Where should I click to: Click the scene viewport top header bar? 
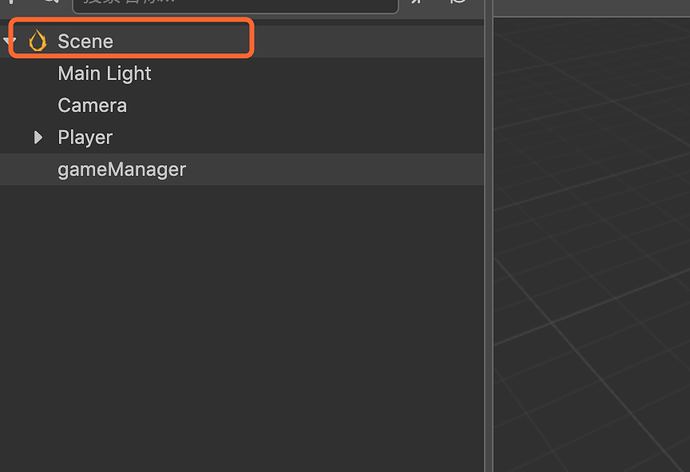[590, 7]
